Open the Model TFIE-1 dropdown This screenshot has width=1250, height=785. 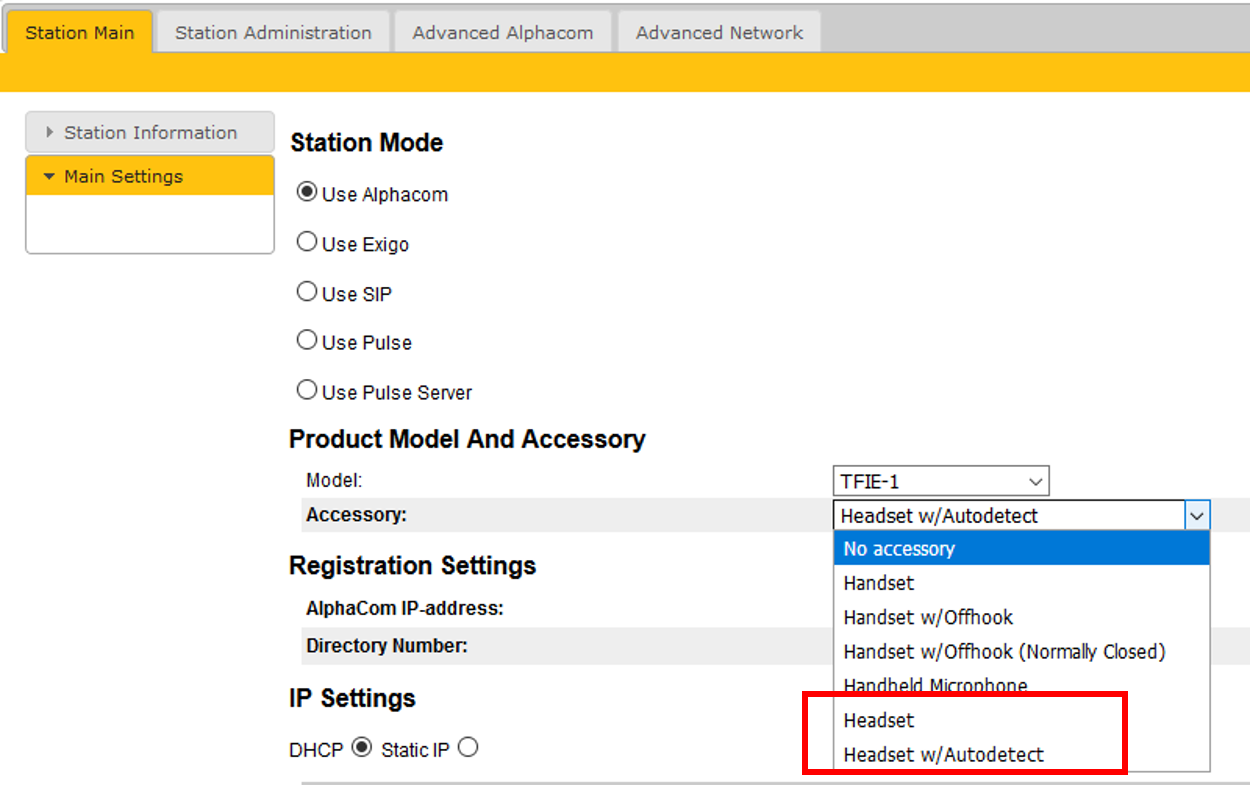[x=940, y=481]
